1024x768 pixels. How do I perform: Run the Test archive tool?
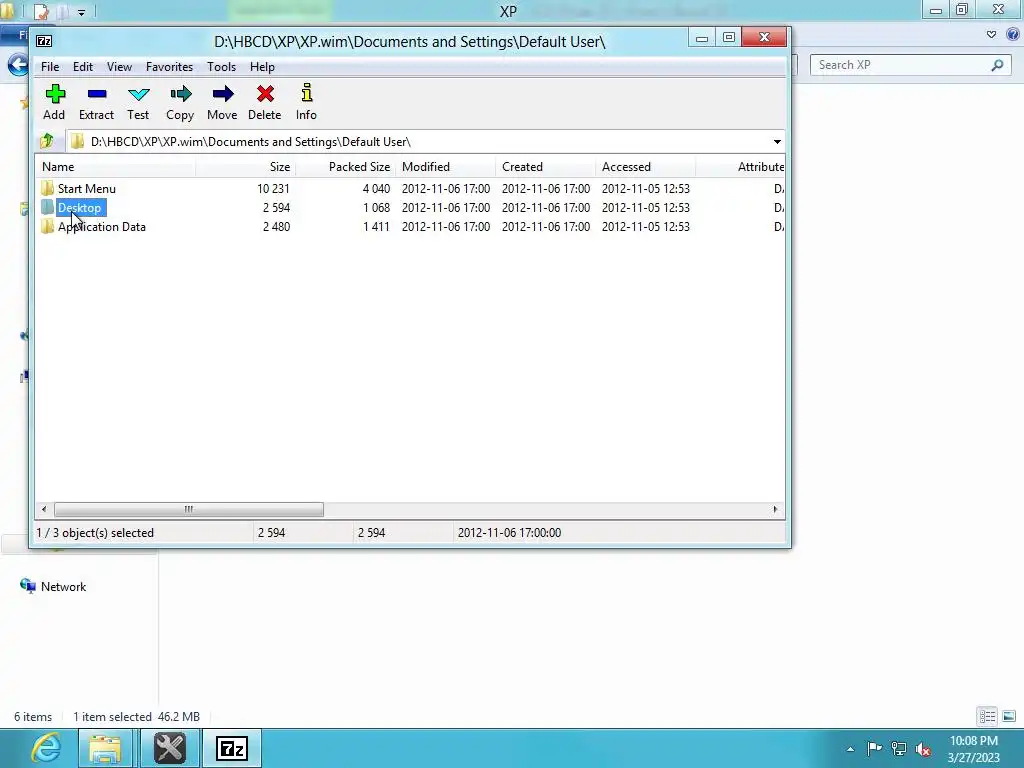point(138,94)
